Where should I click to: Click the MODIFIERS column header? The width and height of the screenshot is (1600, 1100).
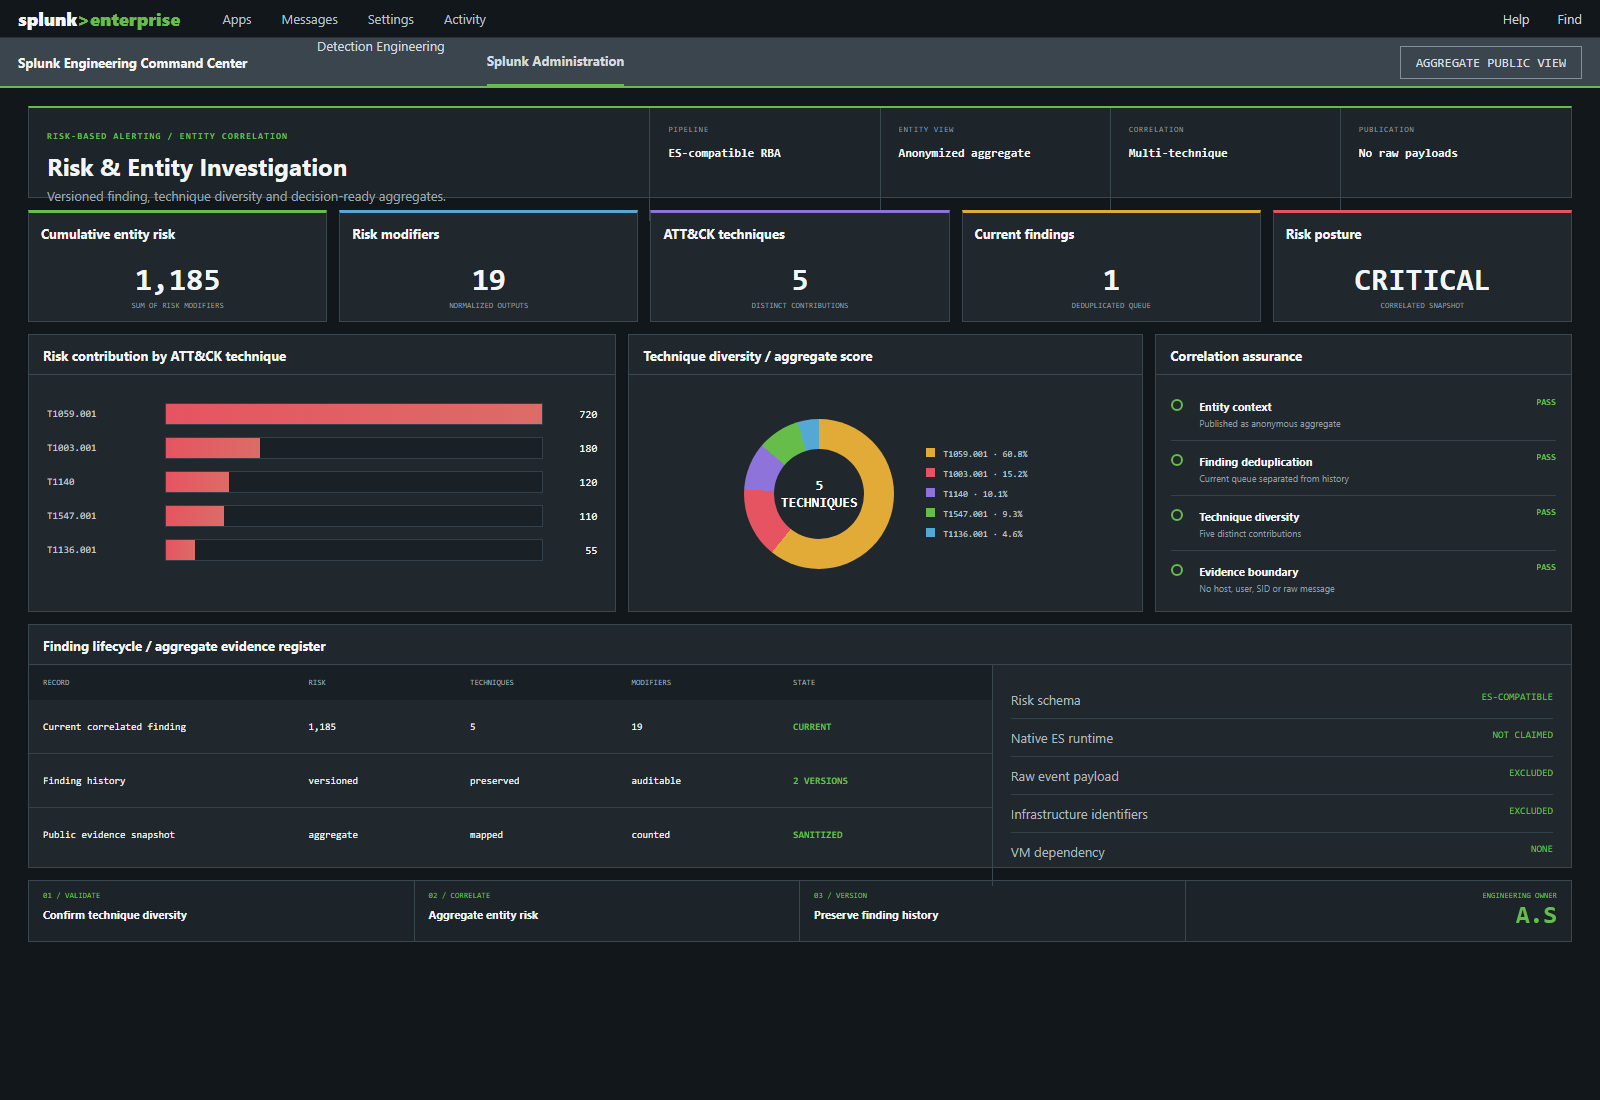click(651, 682)
